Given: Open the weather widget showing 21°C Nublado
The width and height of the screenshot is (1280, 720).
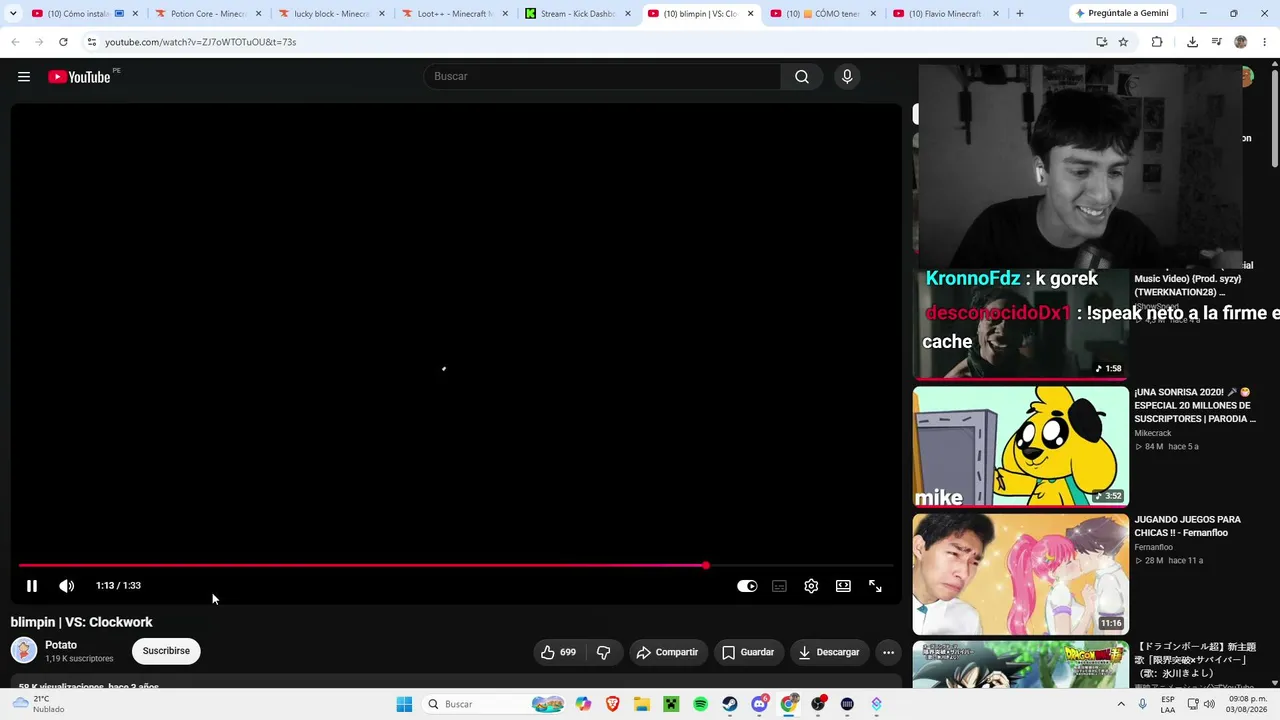Looking at the screenshot, I should (38, 704).
